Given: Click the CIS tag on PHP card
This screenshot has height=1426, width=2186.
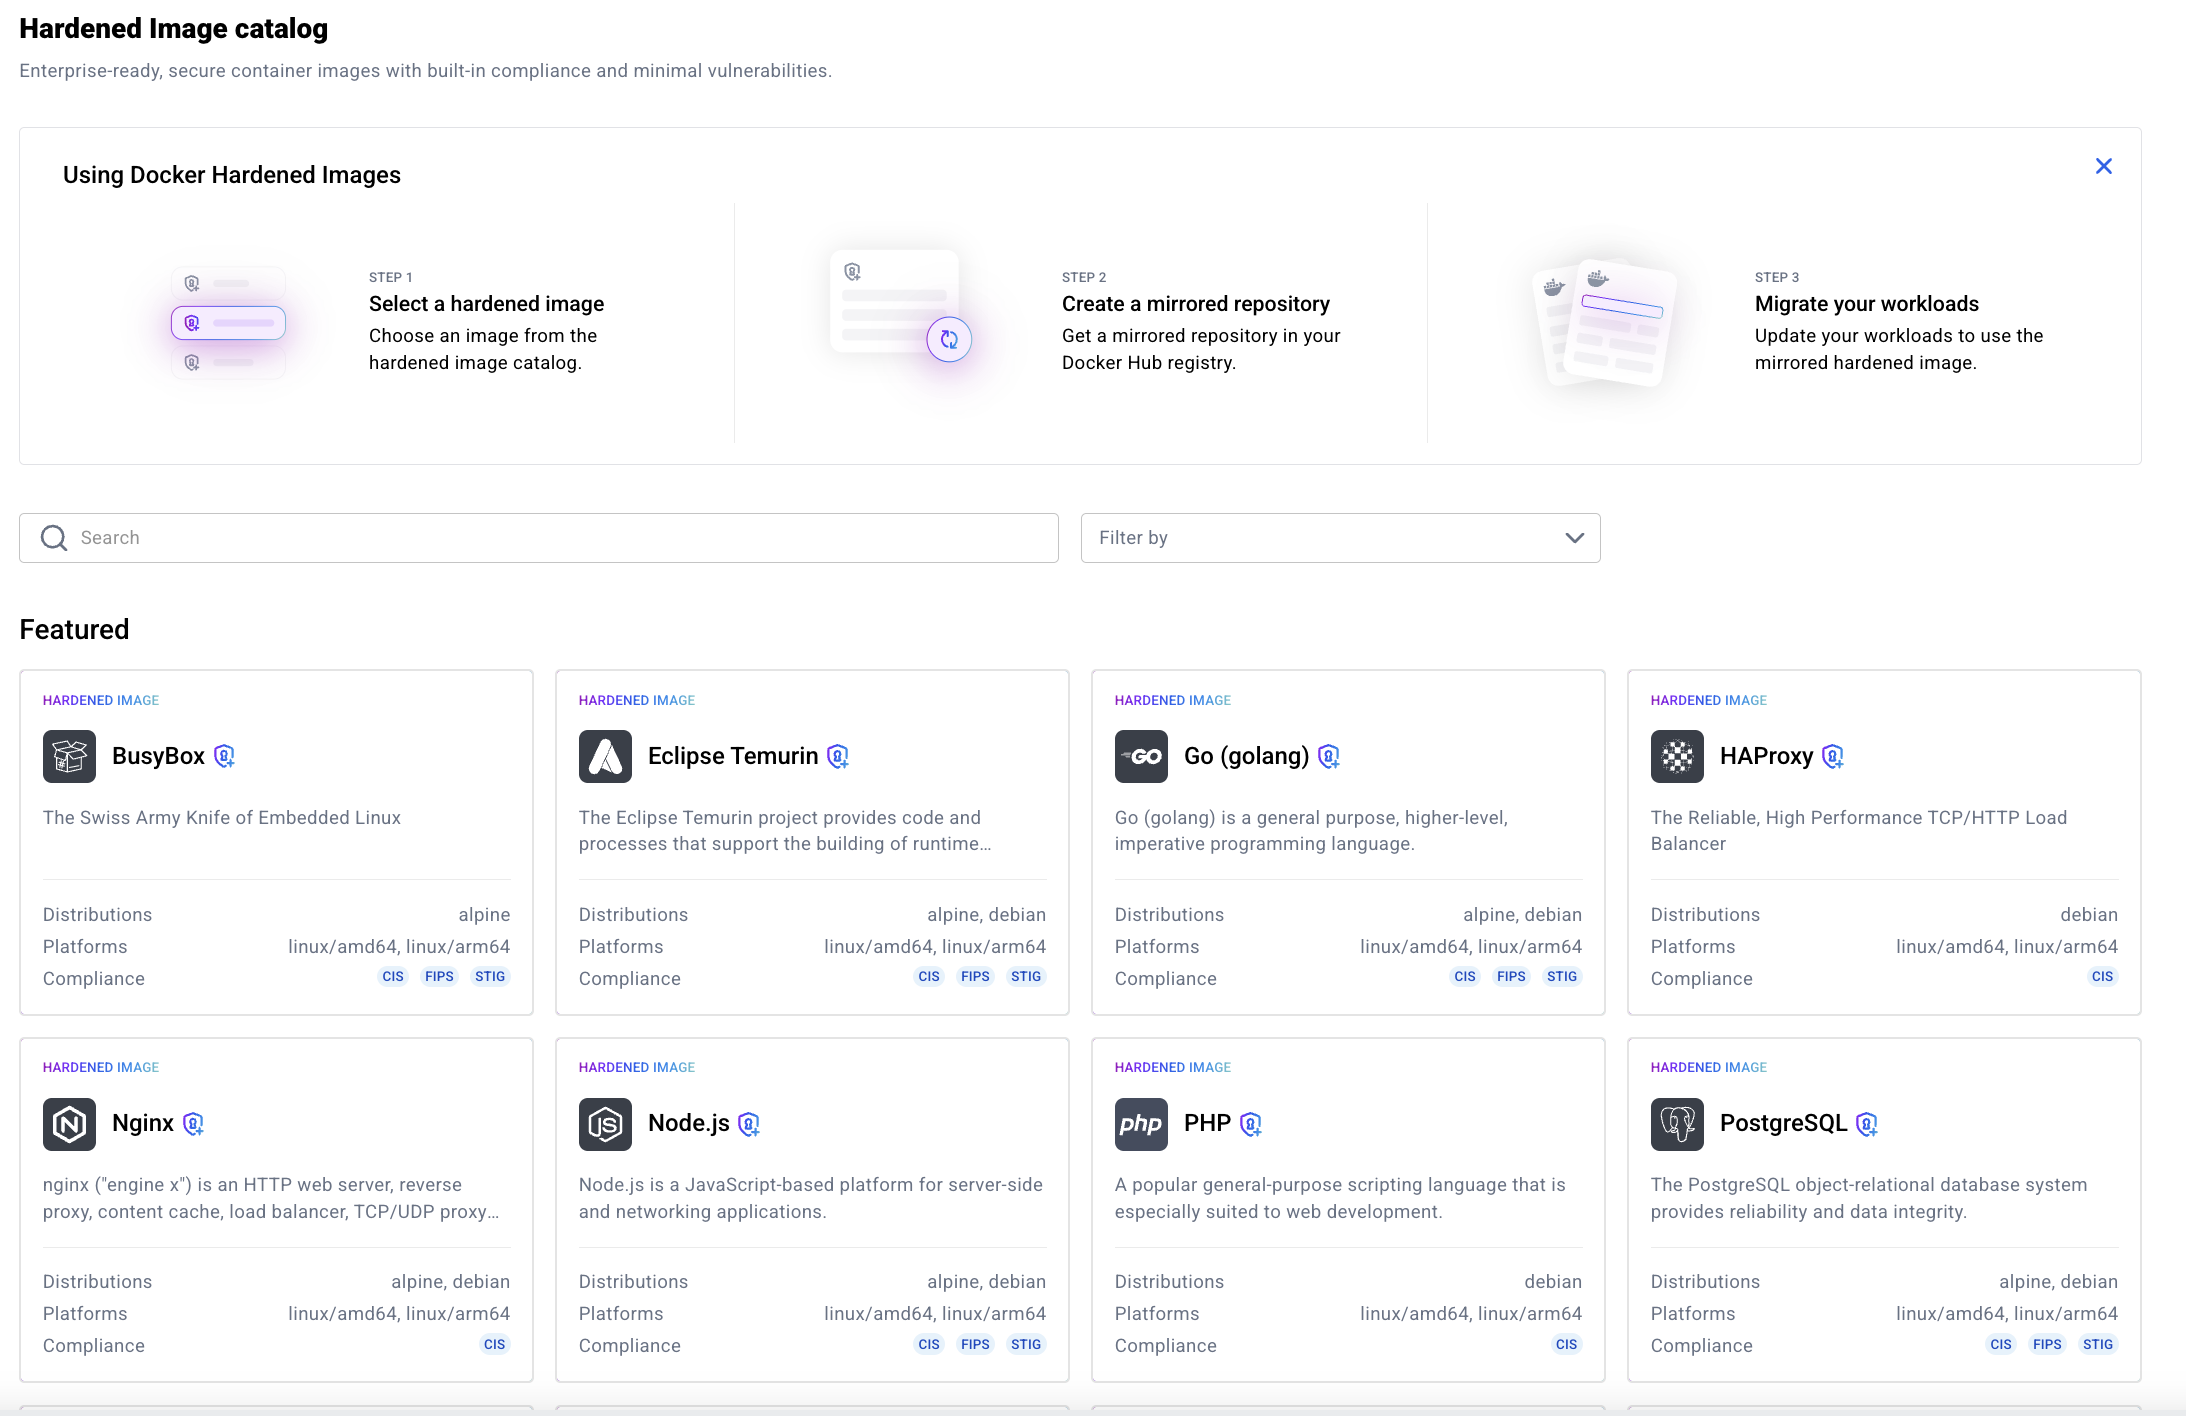Looking at the screenshot, I should [1566, 1345].
